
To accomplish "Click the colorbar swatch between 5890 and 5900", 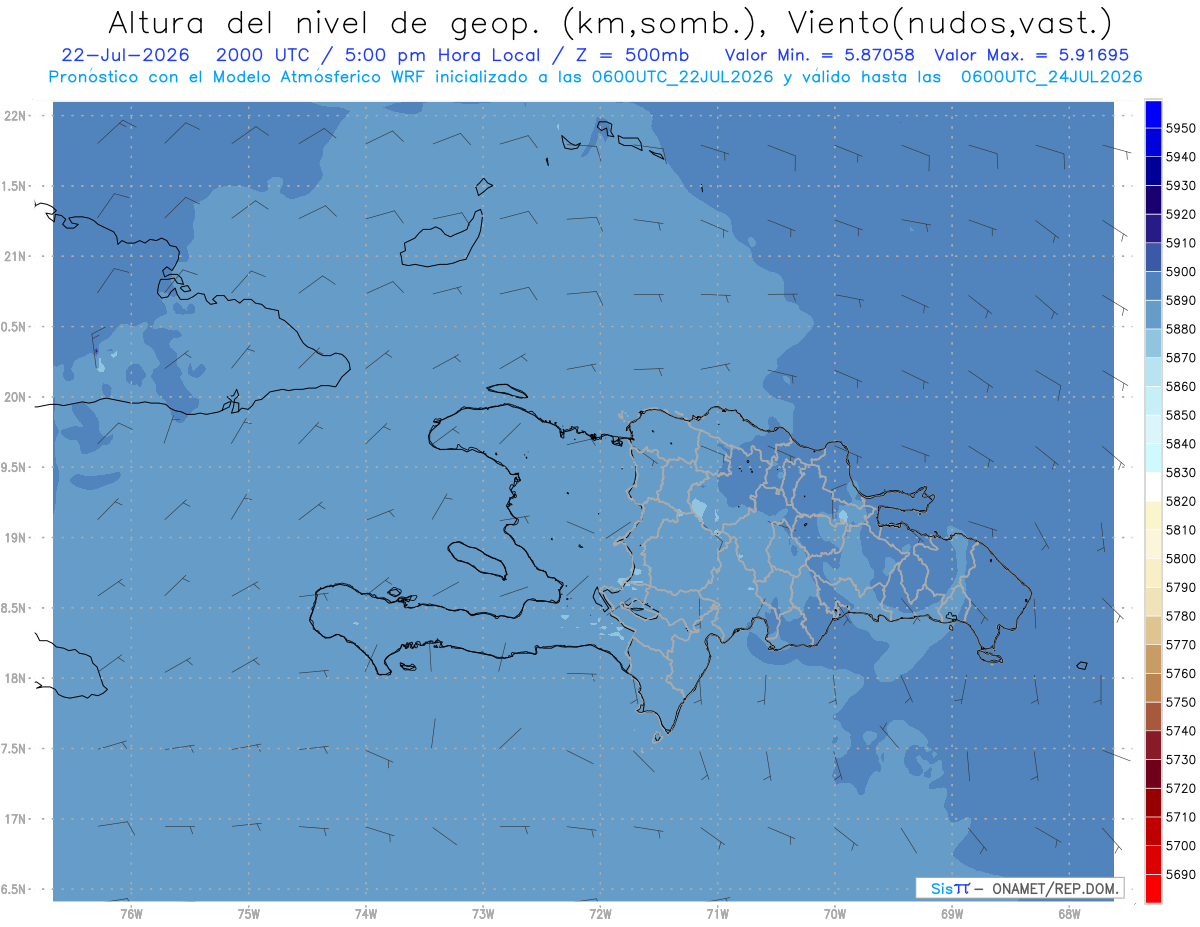I will click(1153, 286).
